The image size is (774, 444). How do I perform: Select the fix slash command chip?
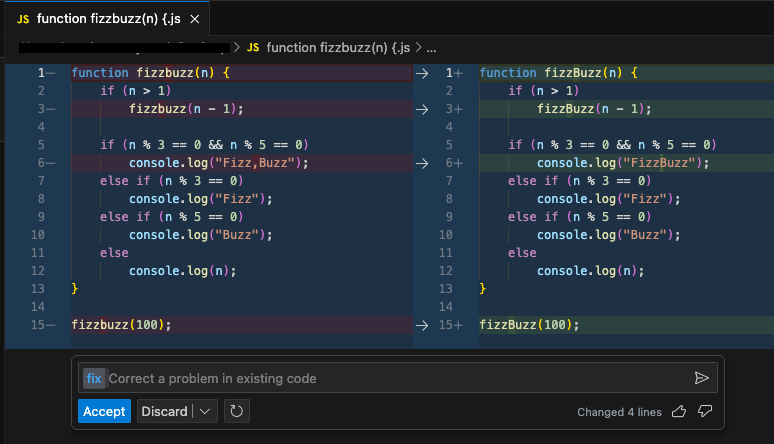94,378
